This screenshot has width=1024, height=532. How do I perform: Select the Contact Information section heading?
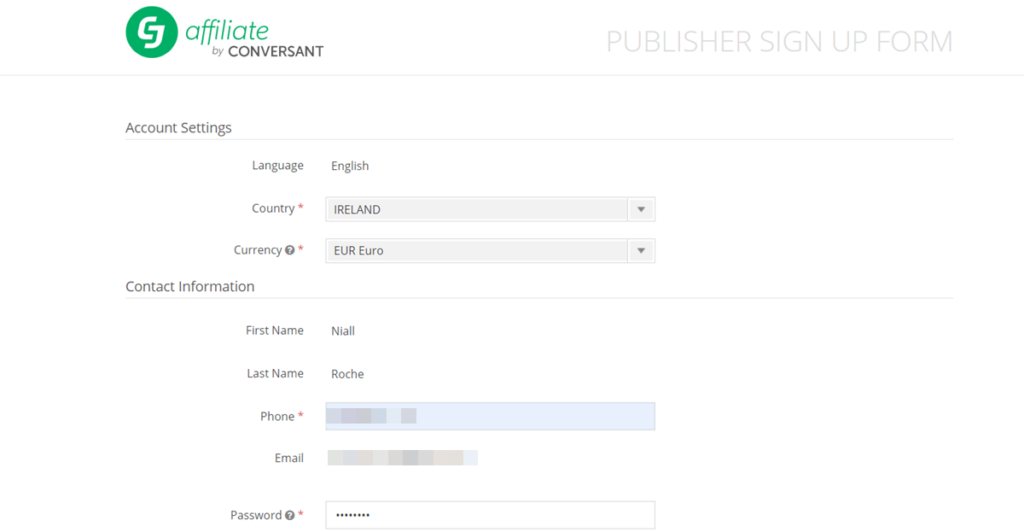pos(190,287)
